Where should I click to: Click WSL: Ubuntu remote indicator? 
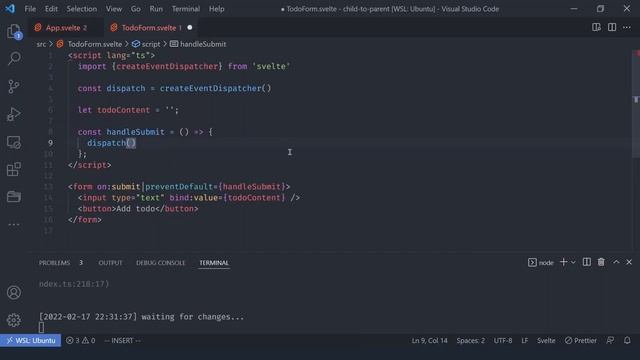click(31, 340)
